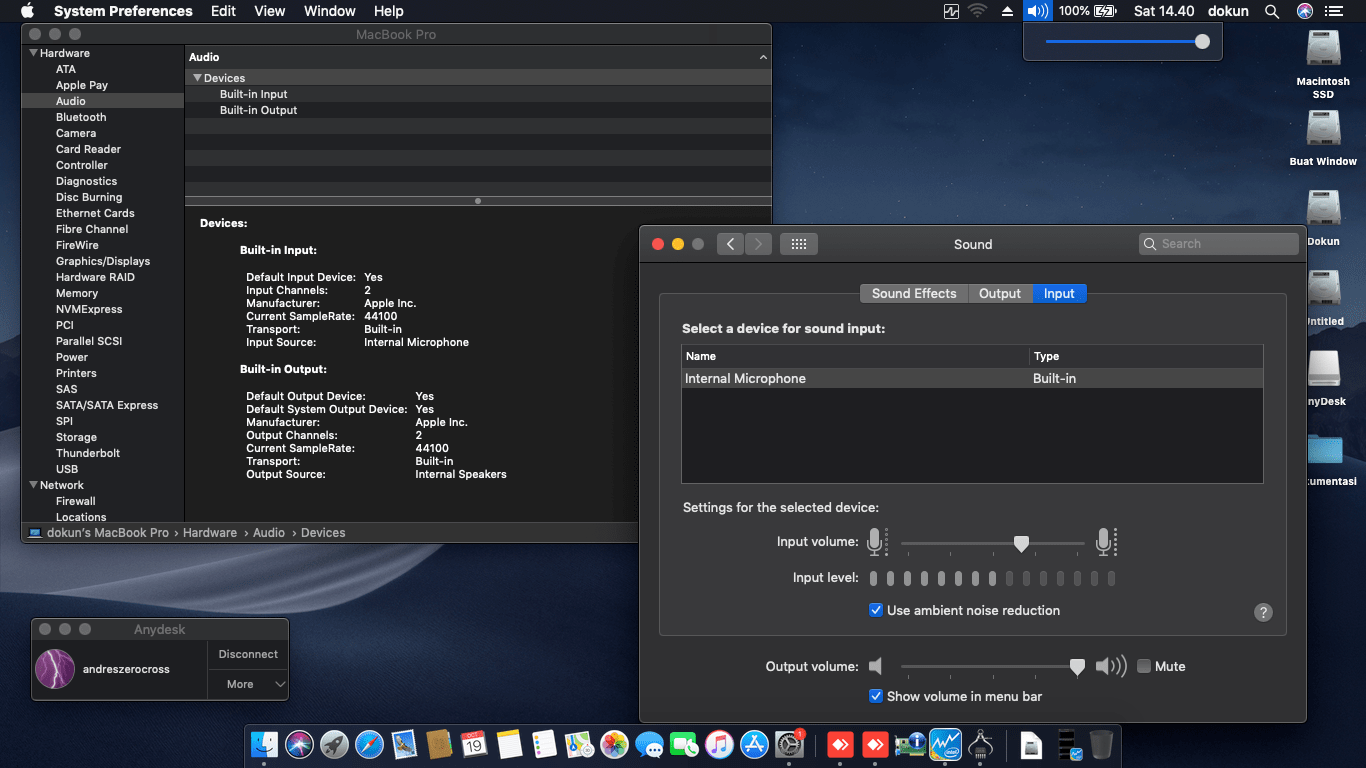The image size is (1366, 768).
Task: Switch to the Output tab
Action: (x=1000, y=293)
